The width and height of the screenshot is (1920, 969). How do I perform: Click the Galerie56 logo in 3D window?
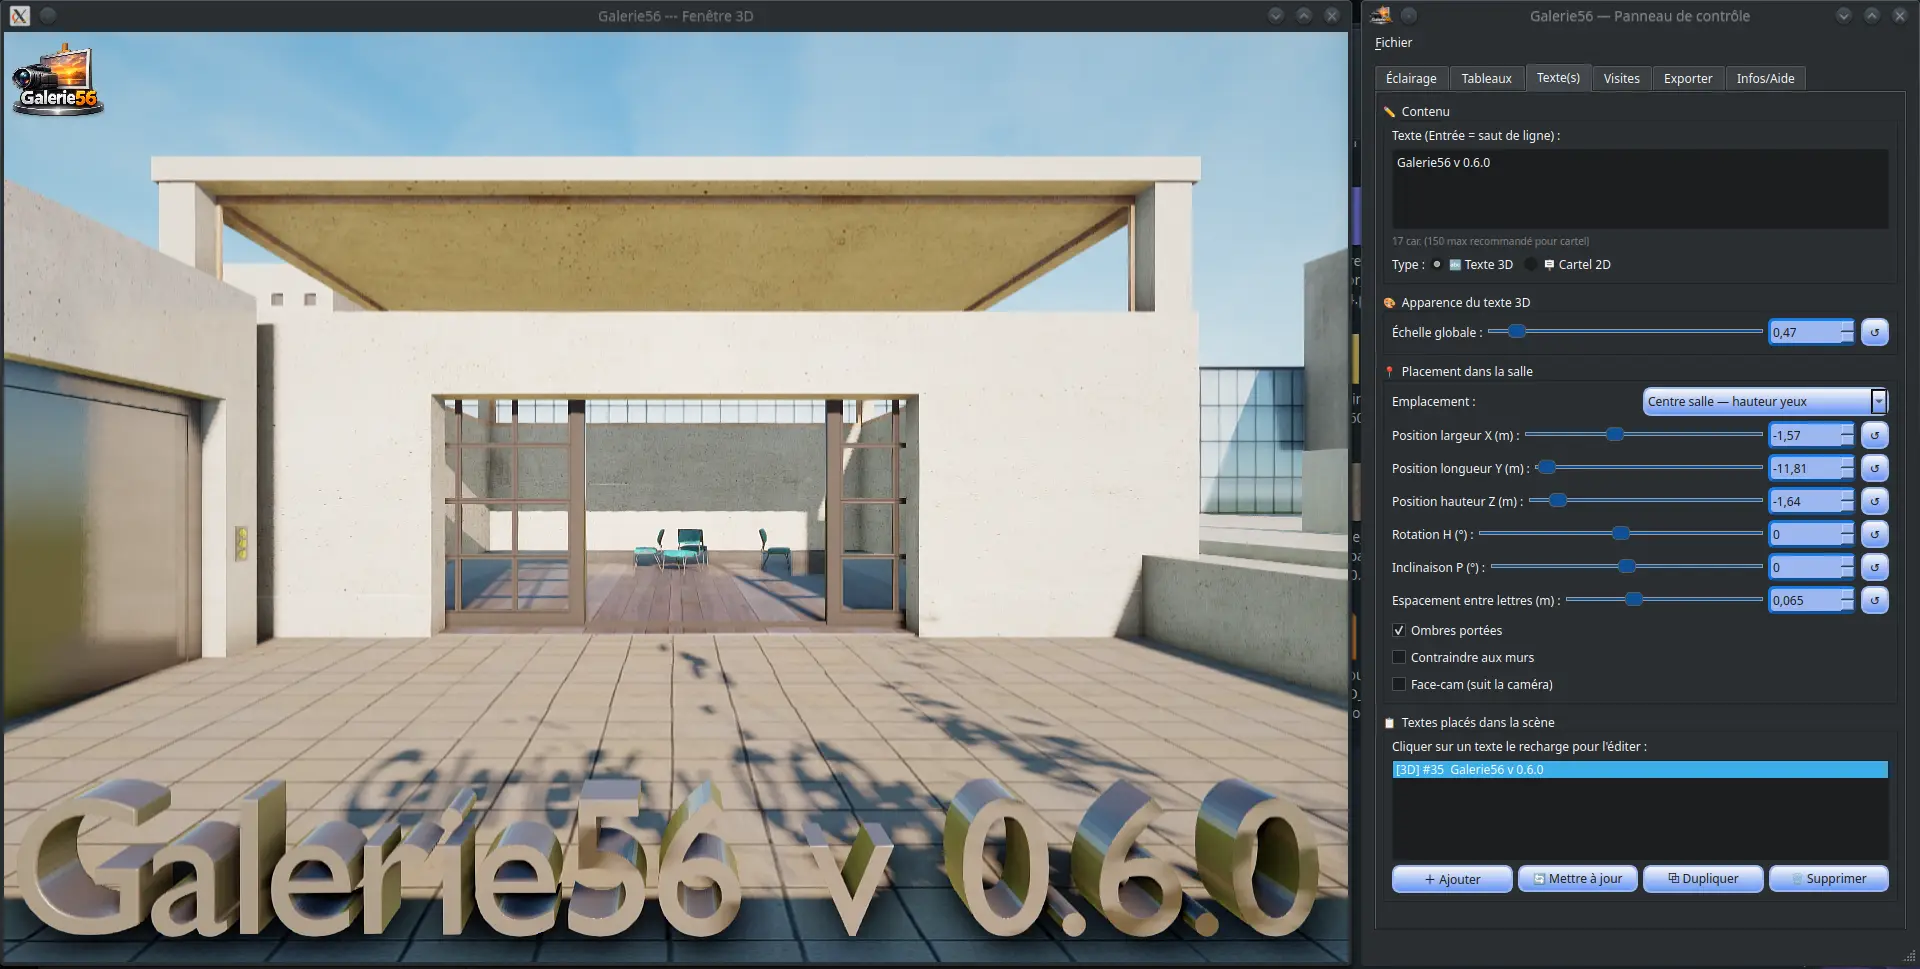(x=57, y=80)
